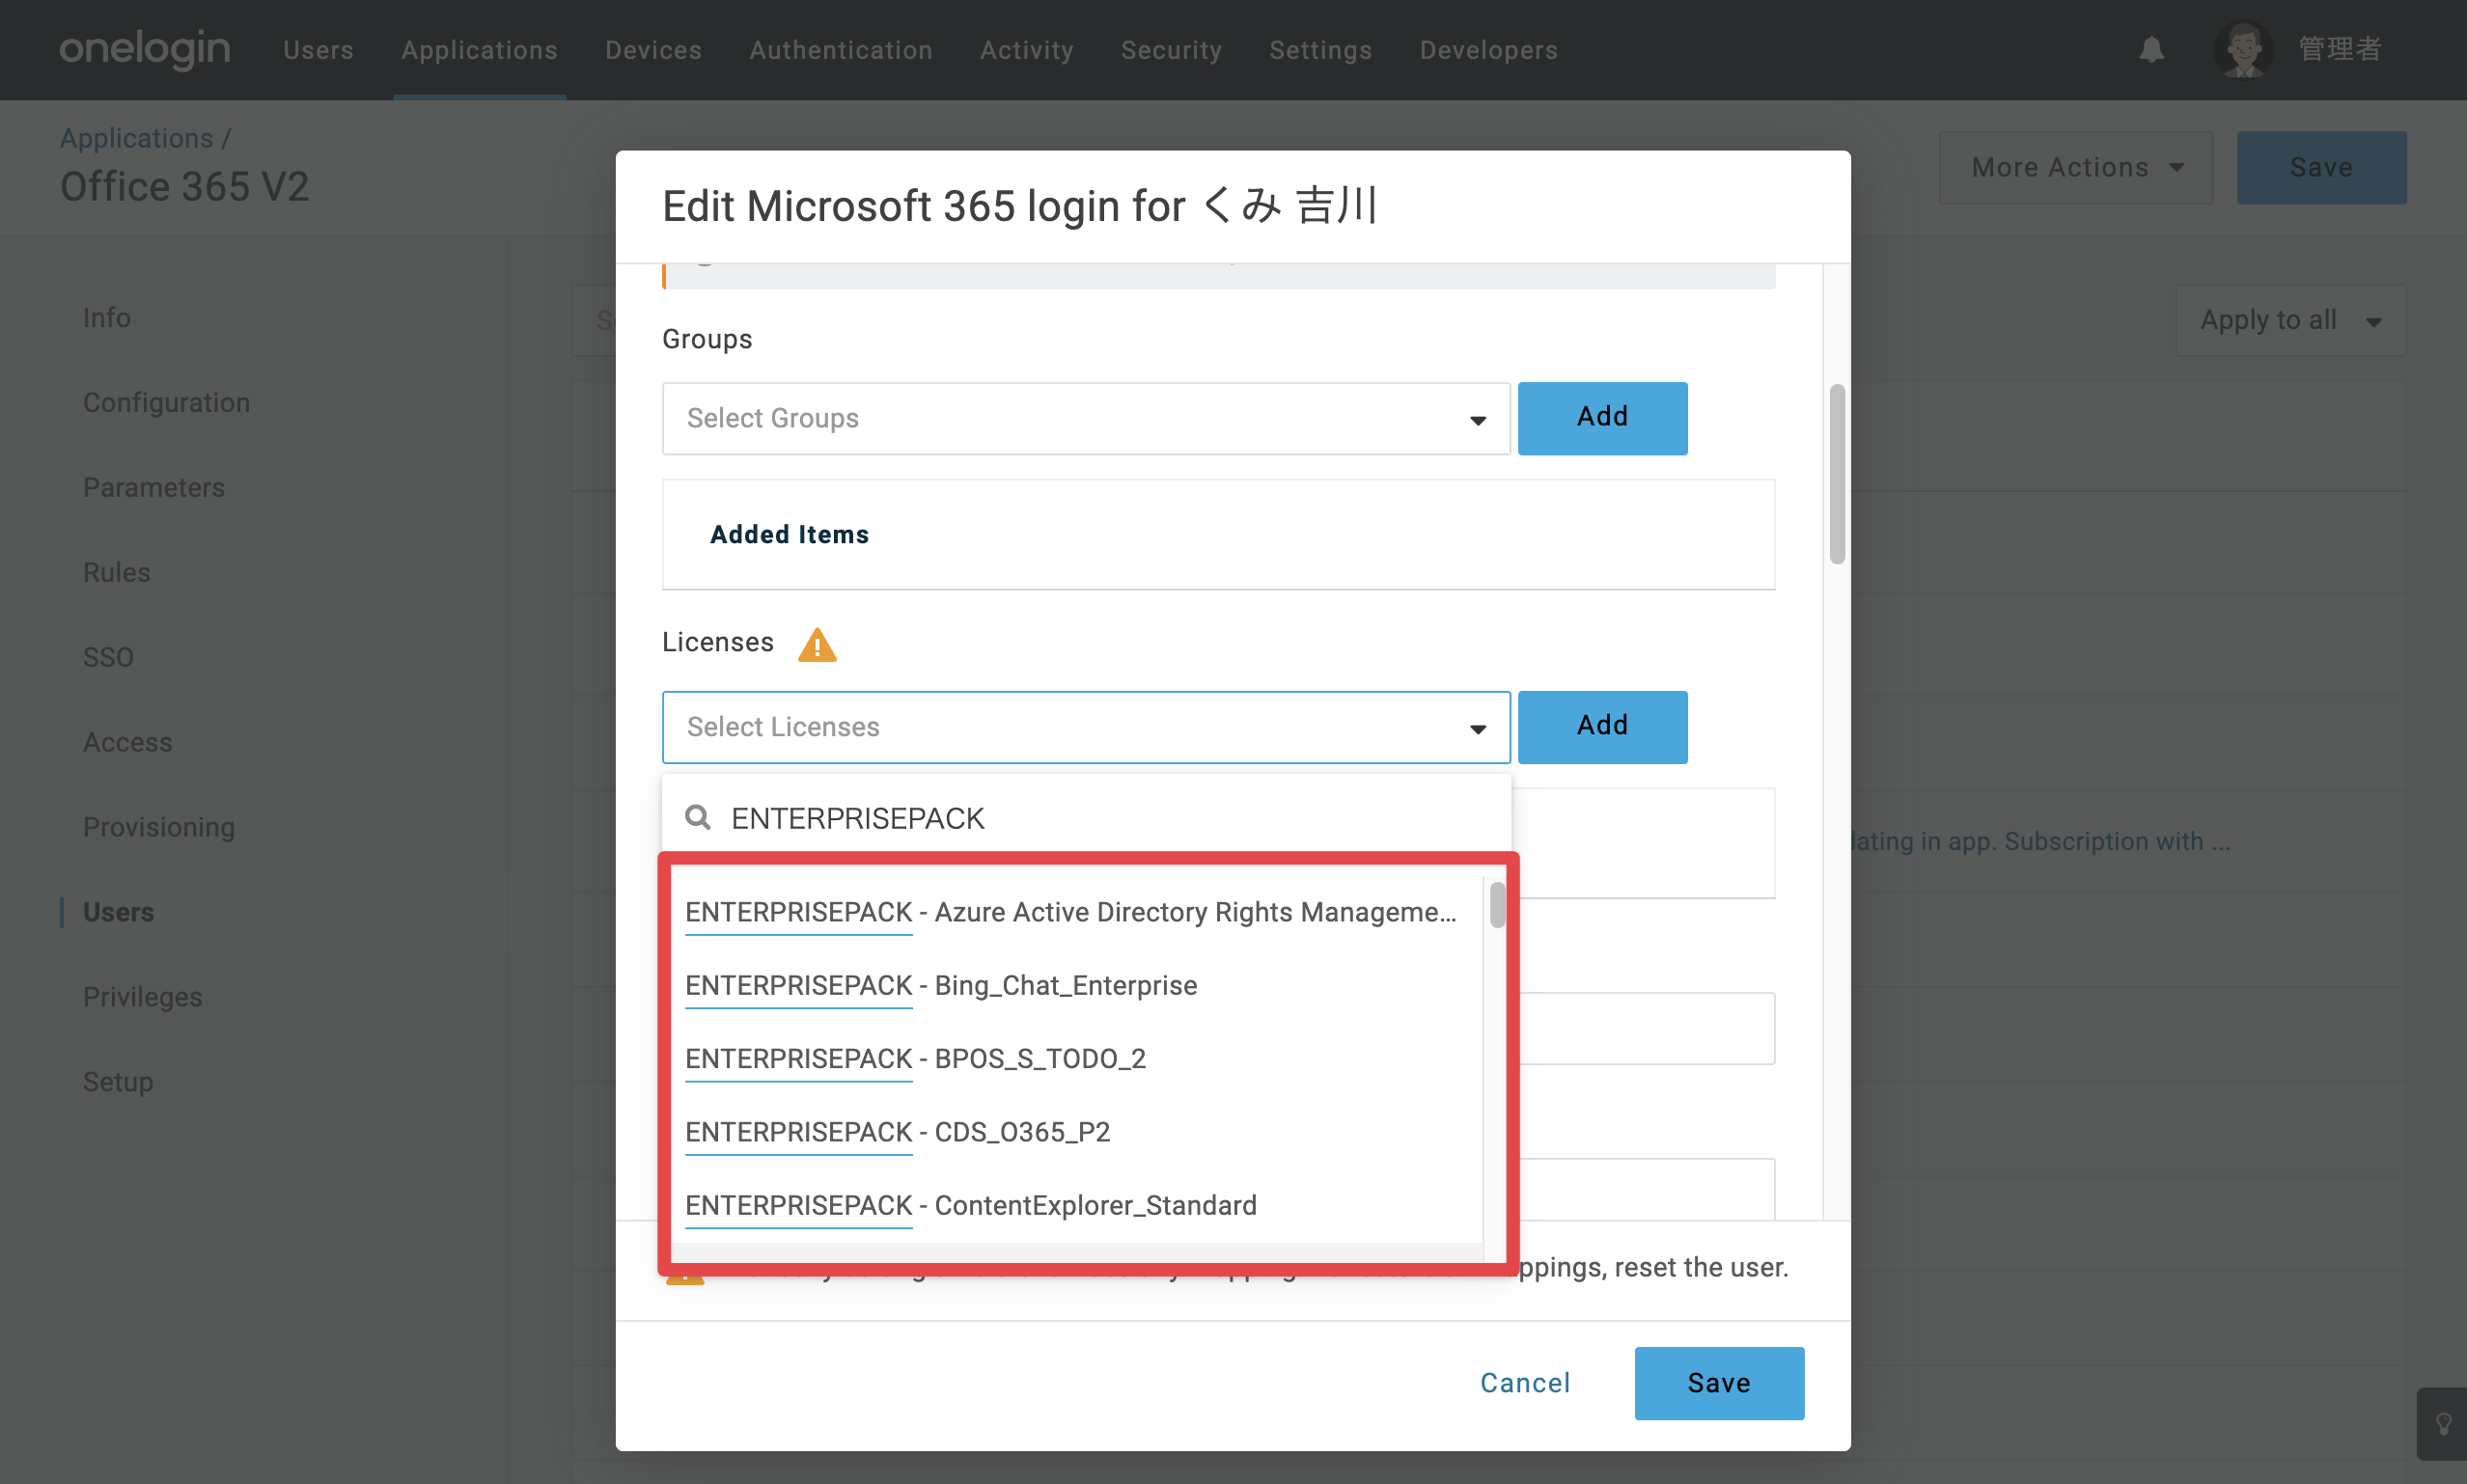Screen dimensions: 2467x1484
Task: Open the Developers top navigation menu
Action: tap(1488, 50)
